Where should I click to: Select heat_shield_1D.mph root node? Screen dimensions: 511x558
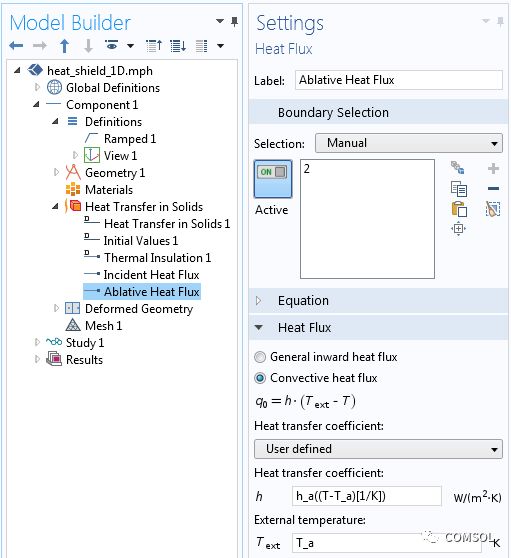[100, 70]
